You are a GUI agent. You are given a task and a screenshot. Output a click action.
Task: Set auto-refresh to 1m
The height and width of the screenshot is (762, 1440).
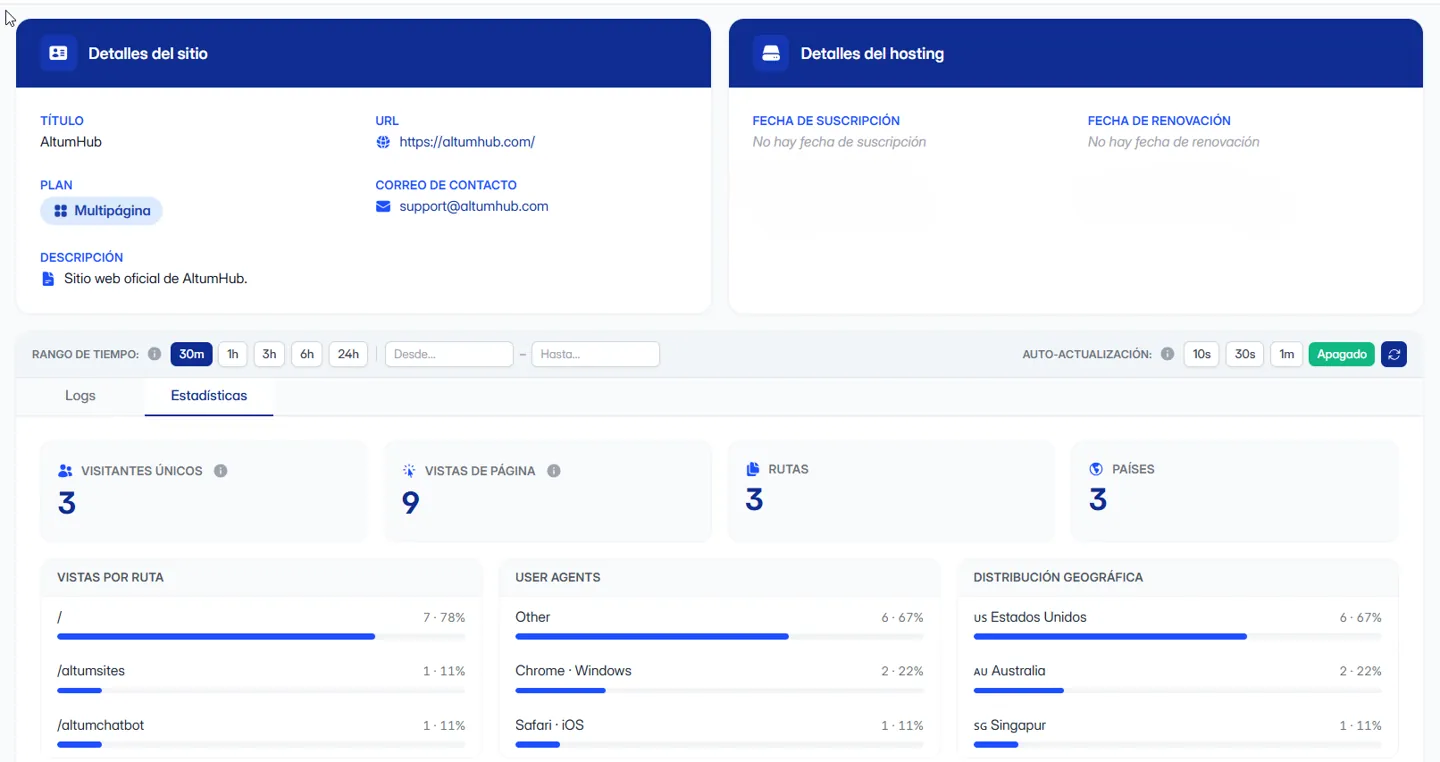click(x=1287, y=354)
